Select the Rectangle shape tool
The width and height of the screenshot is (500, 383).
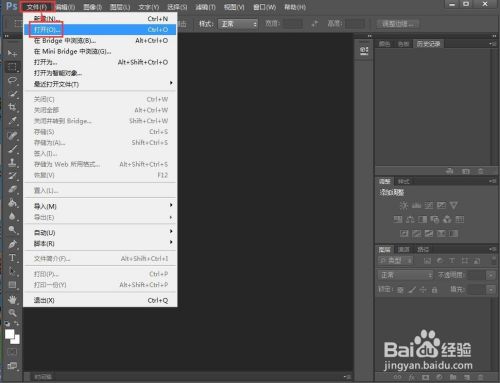click(x=12, y=285)
